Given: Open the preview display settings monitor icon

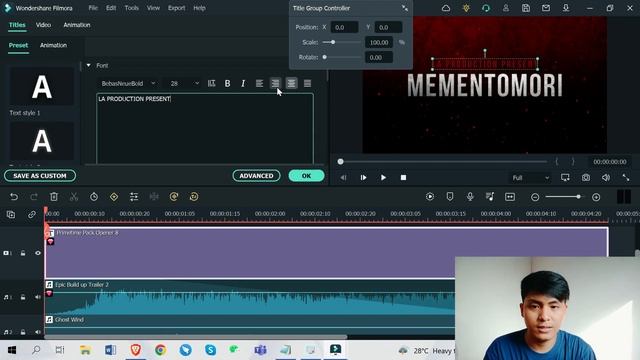Looking at the screenshot, I should coord(565,178).
